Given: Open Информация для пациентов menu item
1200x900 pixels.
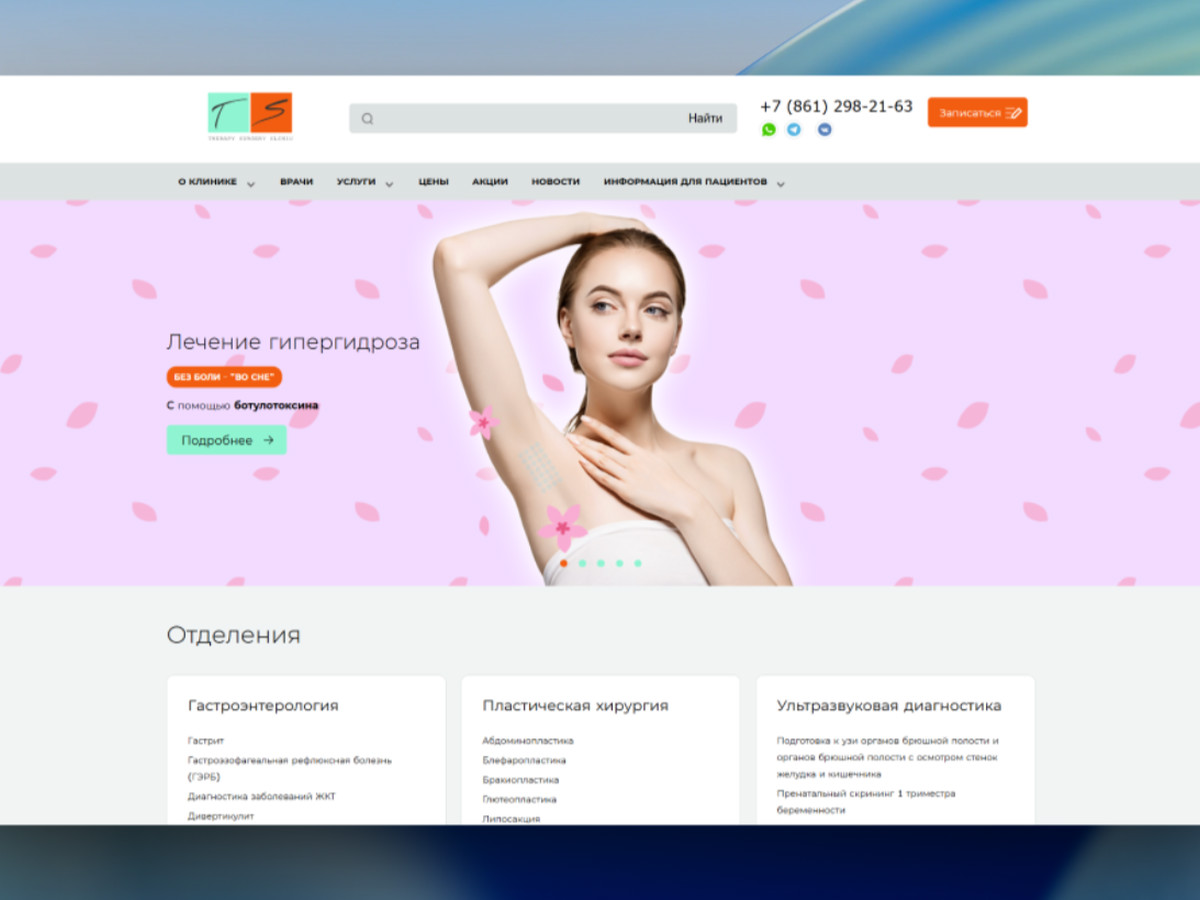Looking at the screenshot, I should [685, 182].
